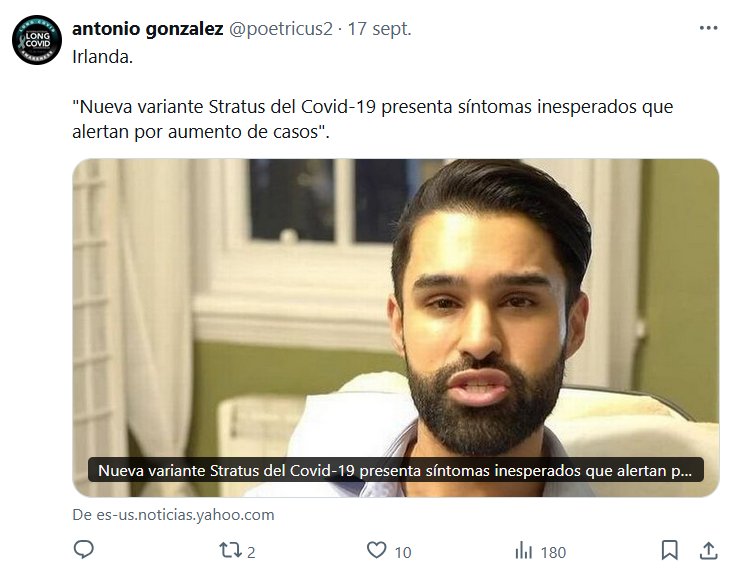Viewport: 738px width, 572px height.
Task: Open the three-dot more options menu
Action: pos(708,28)
